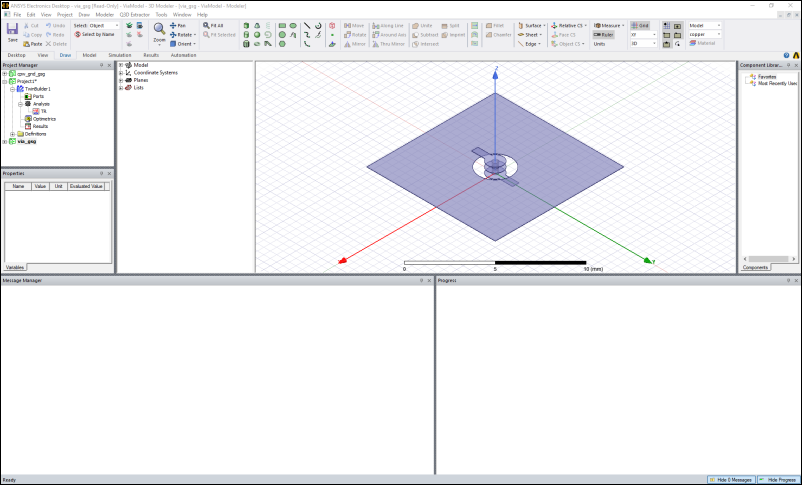The width and height of the screenshot is (802, 485).
Task: Select the Pan tool
Action: click(178, 25)
